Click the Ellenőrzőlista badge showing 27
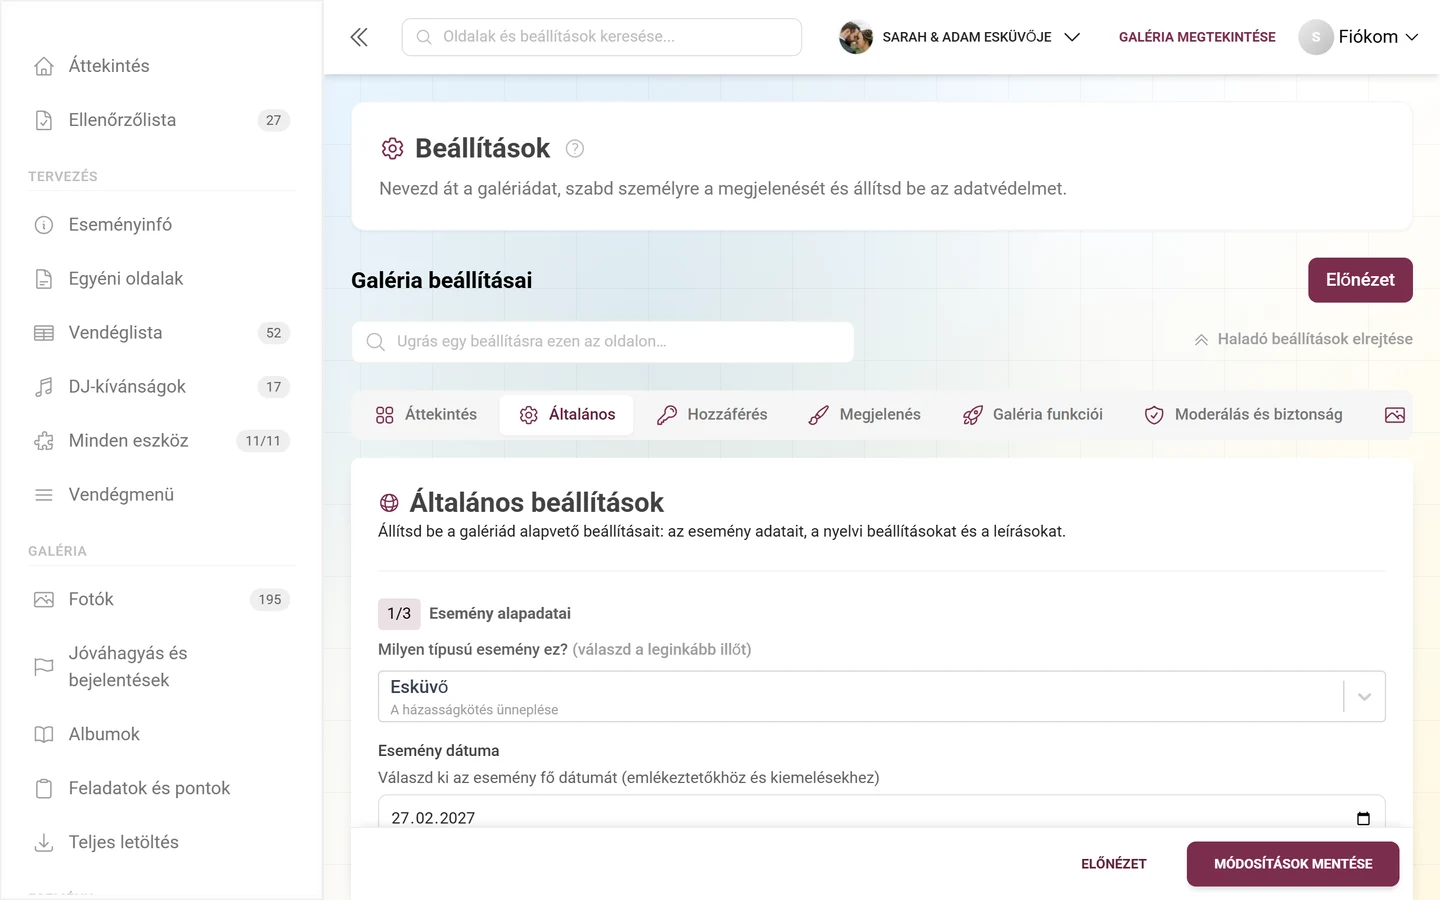Viewport: 1440px width, 900px height. click(x=274, y=120)
